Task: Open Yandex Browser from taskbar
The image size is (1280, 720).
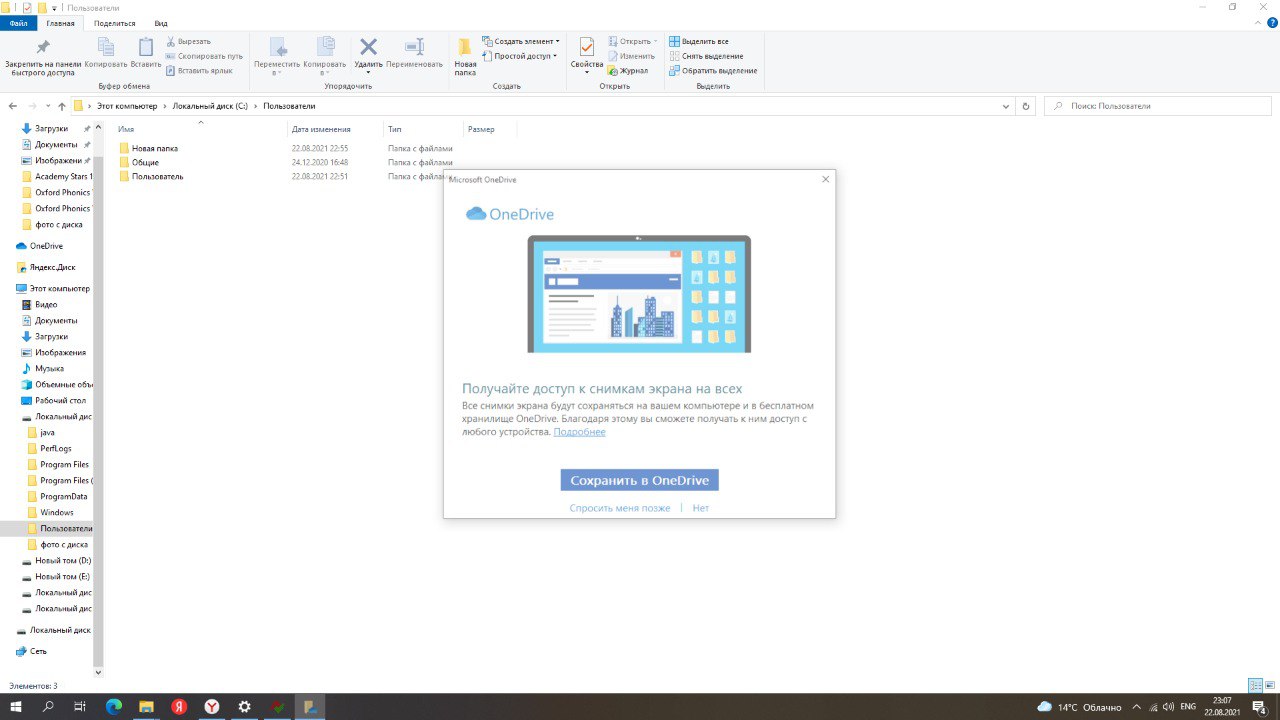Action: [x=211, y=706]
